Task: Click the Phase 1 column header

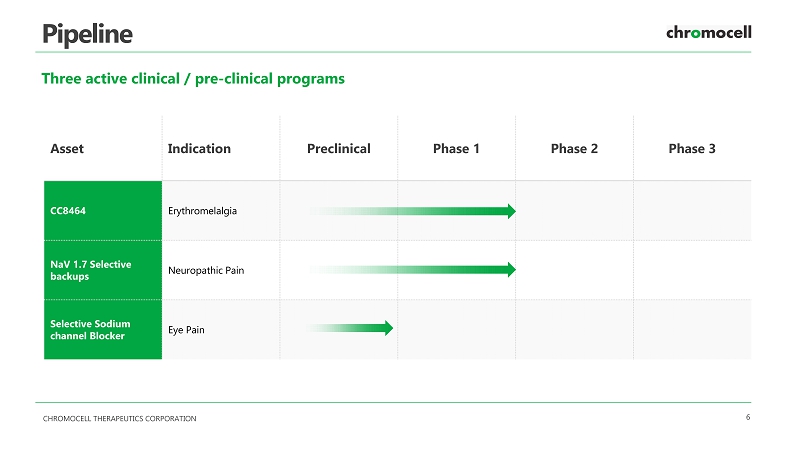Action: click(x=456, y=149)
